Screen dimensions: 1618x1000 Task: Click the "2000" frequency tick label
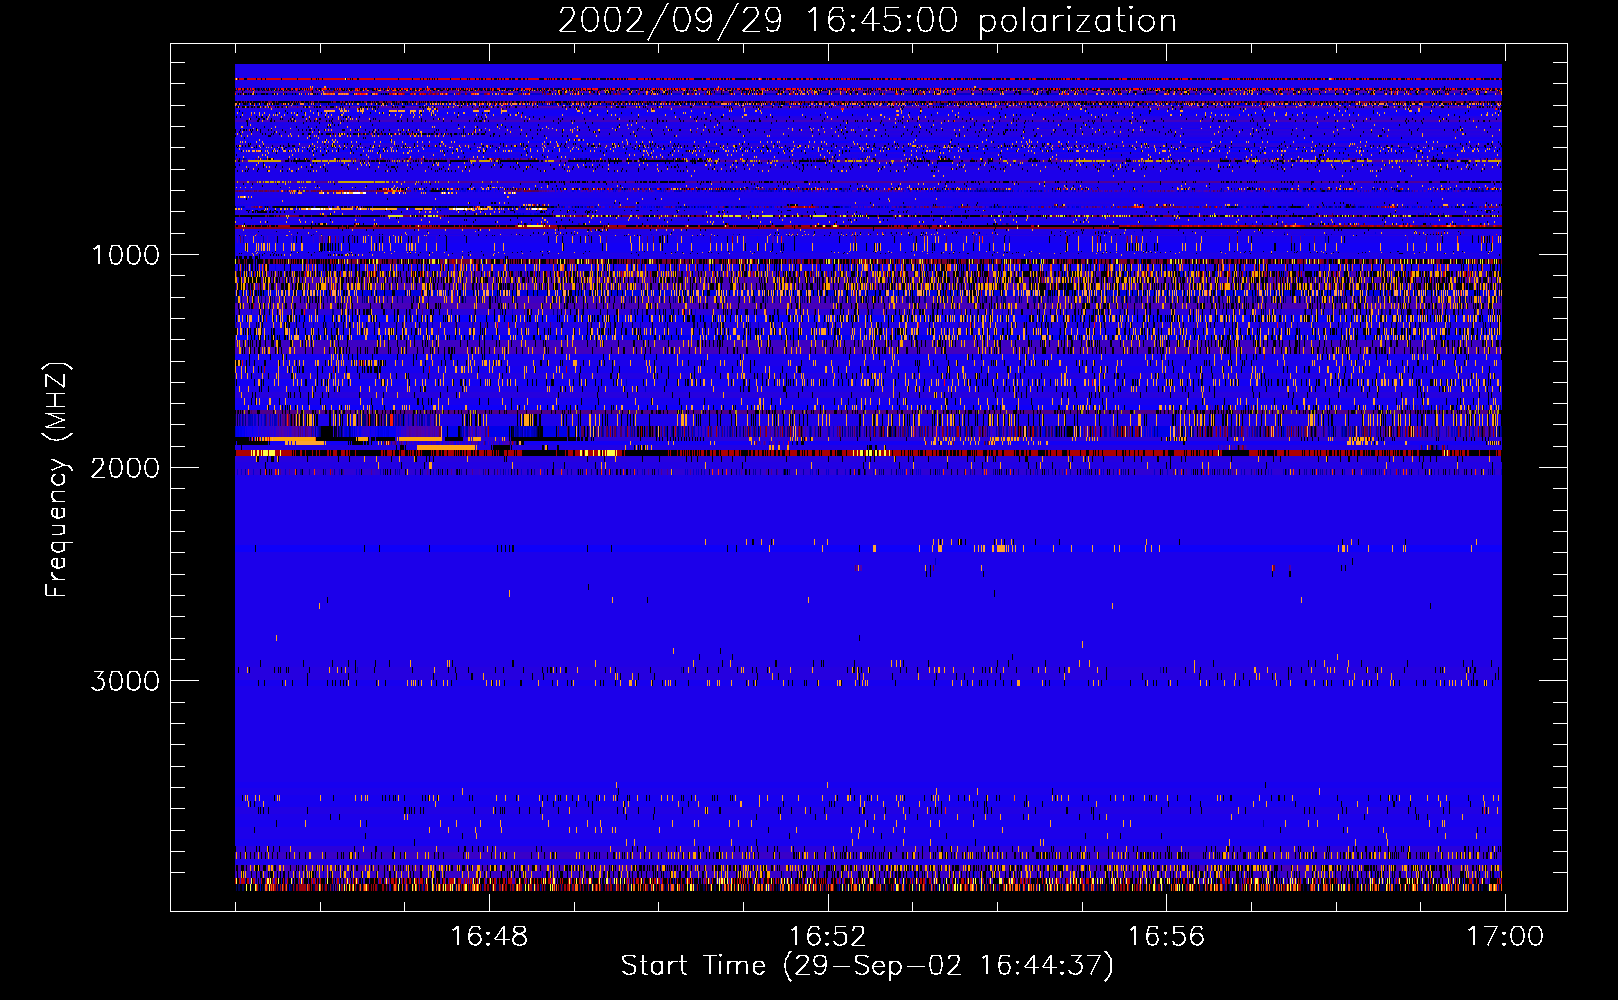125,468
